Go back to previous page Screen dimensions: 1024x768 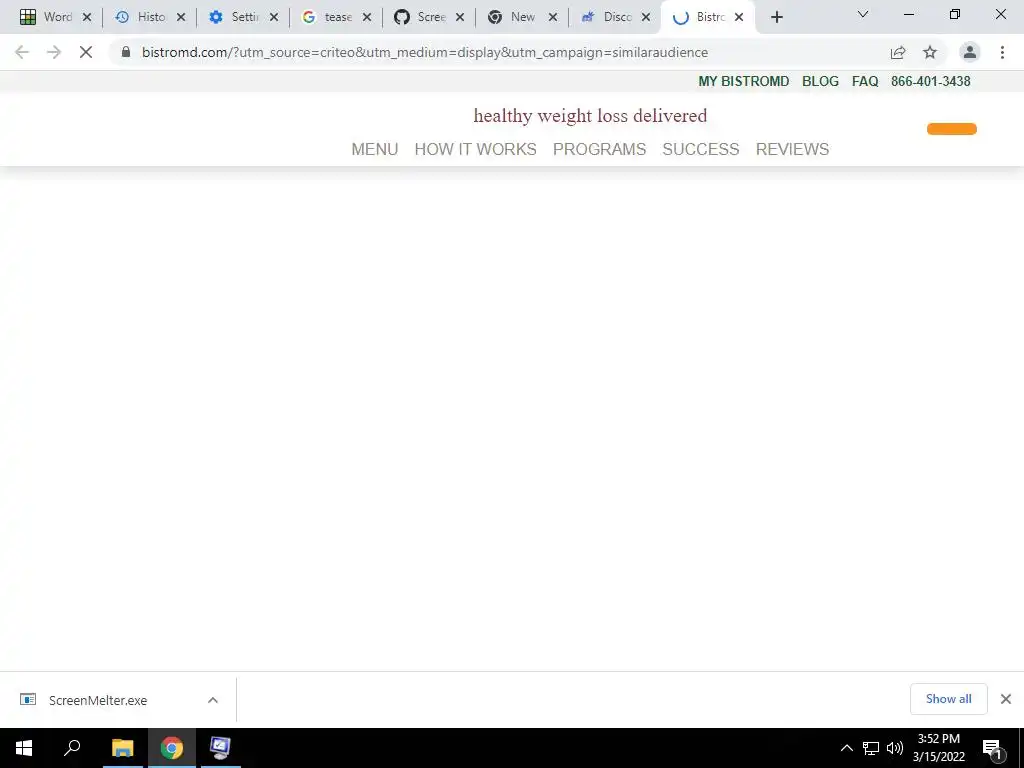point(22,52)
